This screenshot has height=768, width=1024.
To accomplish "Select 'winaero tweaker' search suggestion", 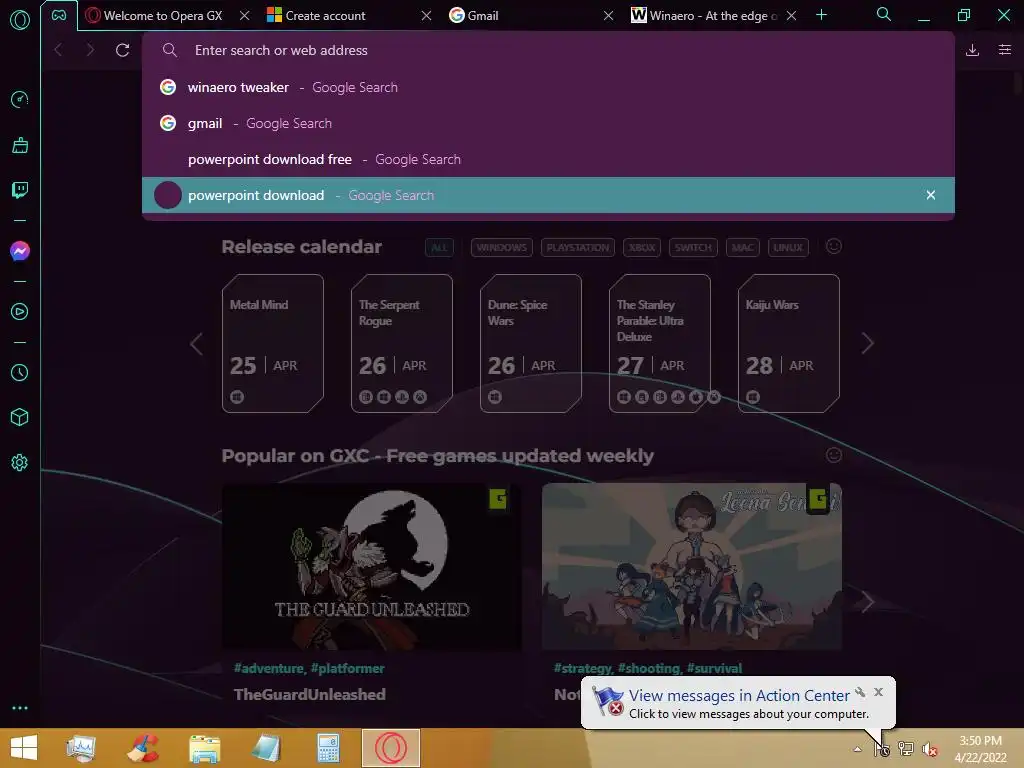I will [x=548, y=87].
